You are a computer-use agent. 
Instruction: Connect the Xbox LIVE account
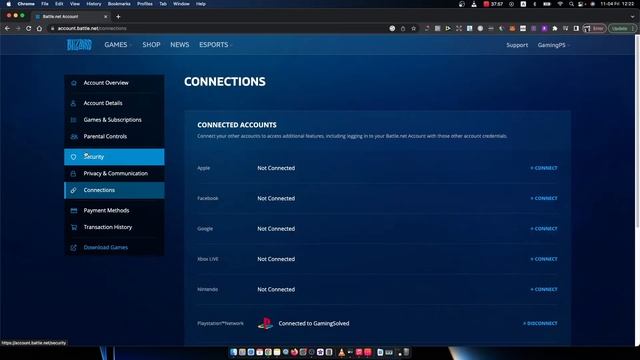tap(544, 259)
